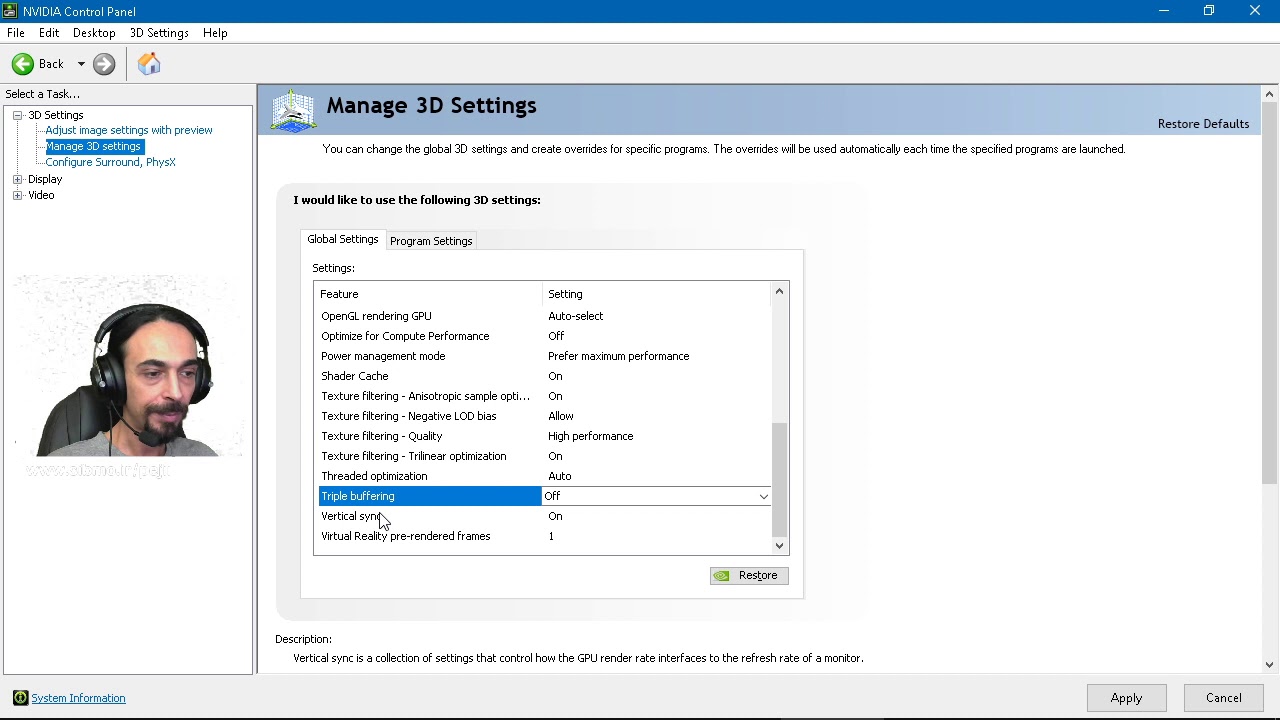1280x720 pixels.
Task: Click the Restore button with NVIDIA logo
Action: click(x=749, y=575)
